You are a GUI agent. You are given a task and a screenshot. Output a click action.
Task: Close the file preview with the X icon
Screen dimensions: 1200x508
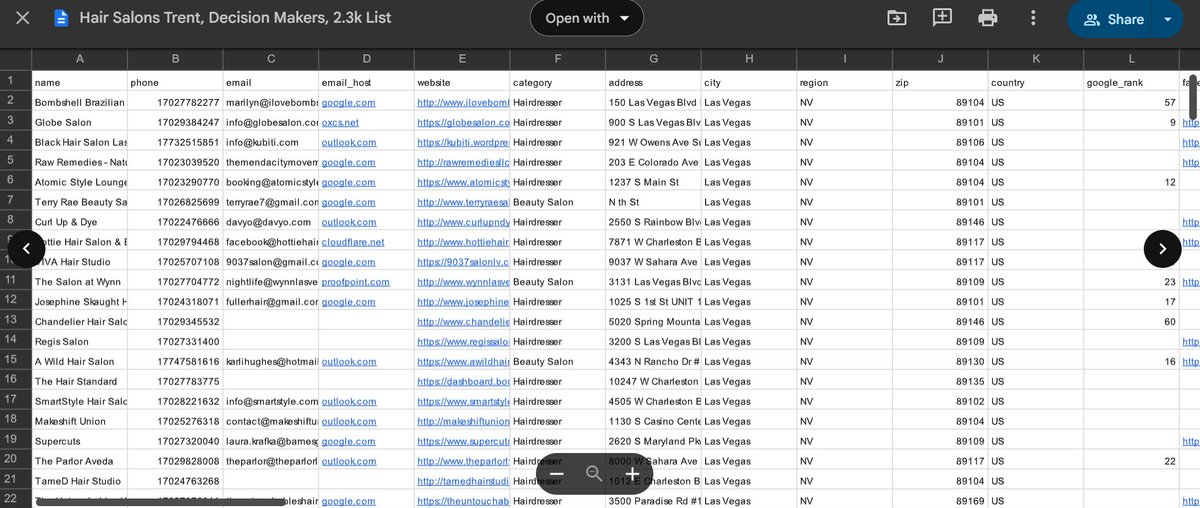tap(23, 19)
